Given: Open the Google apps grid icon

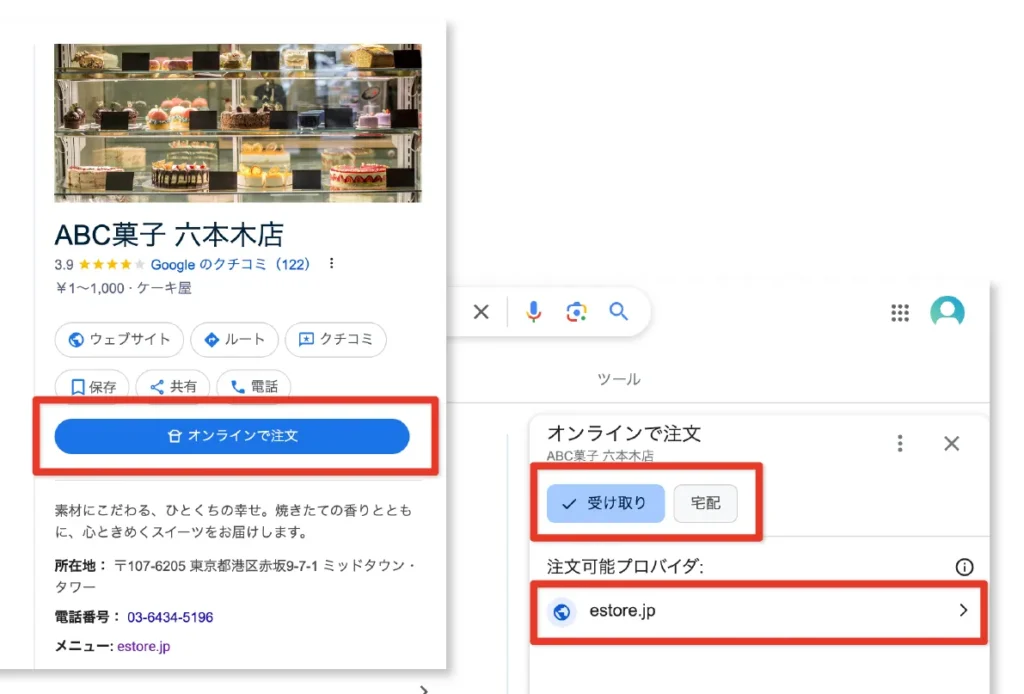Looking at the screenshot, I should click(x=900, y=313).
